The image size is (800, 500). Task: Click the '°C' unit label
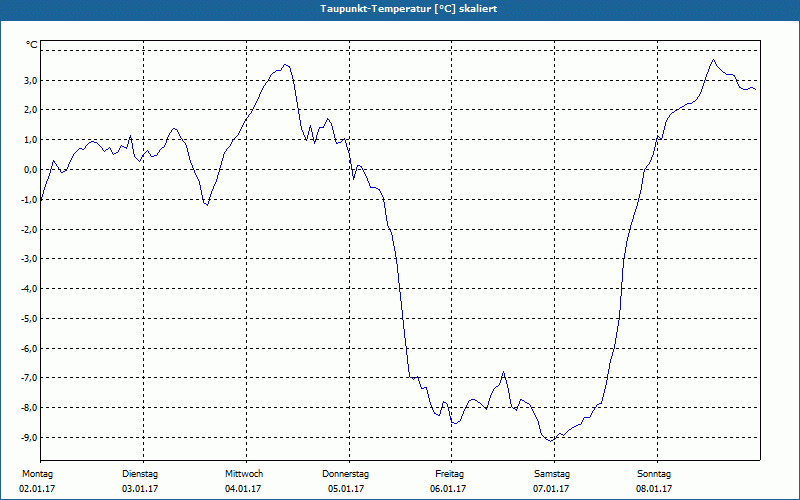32,45
